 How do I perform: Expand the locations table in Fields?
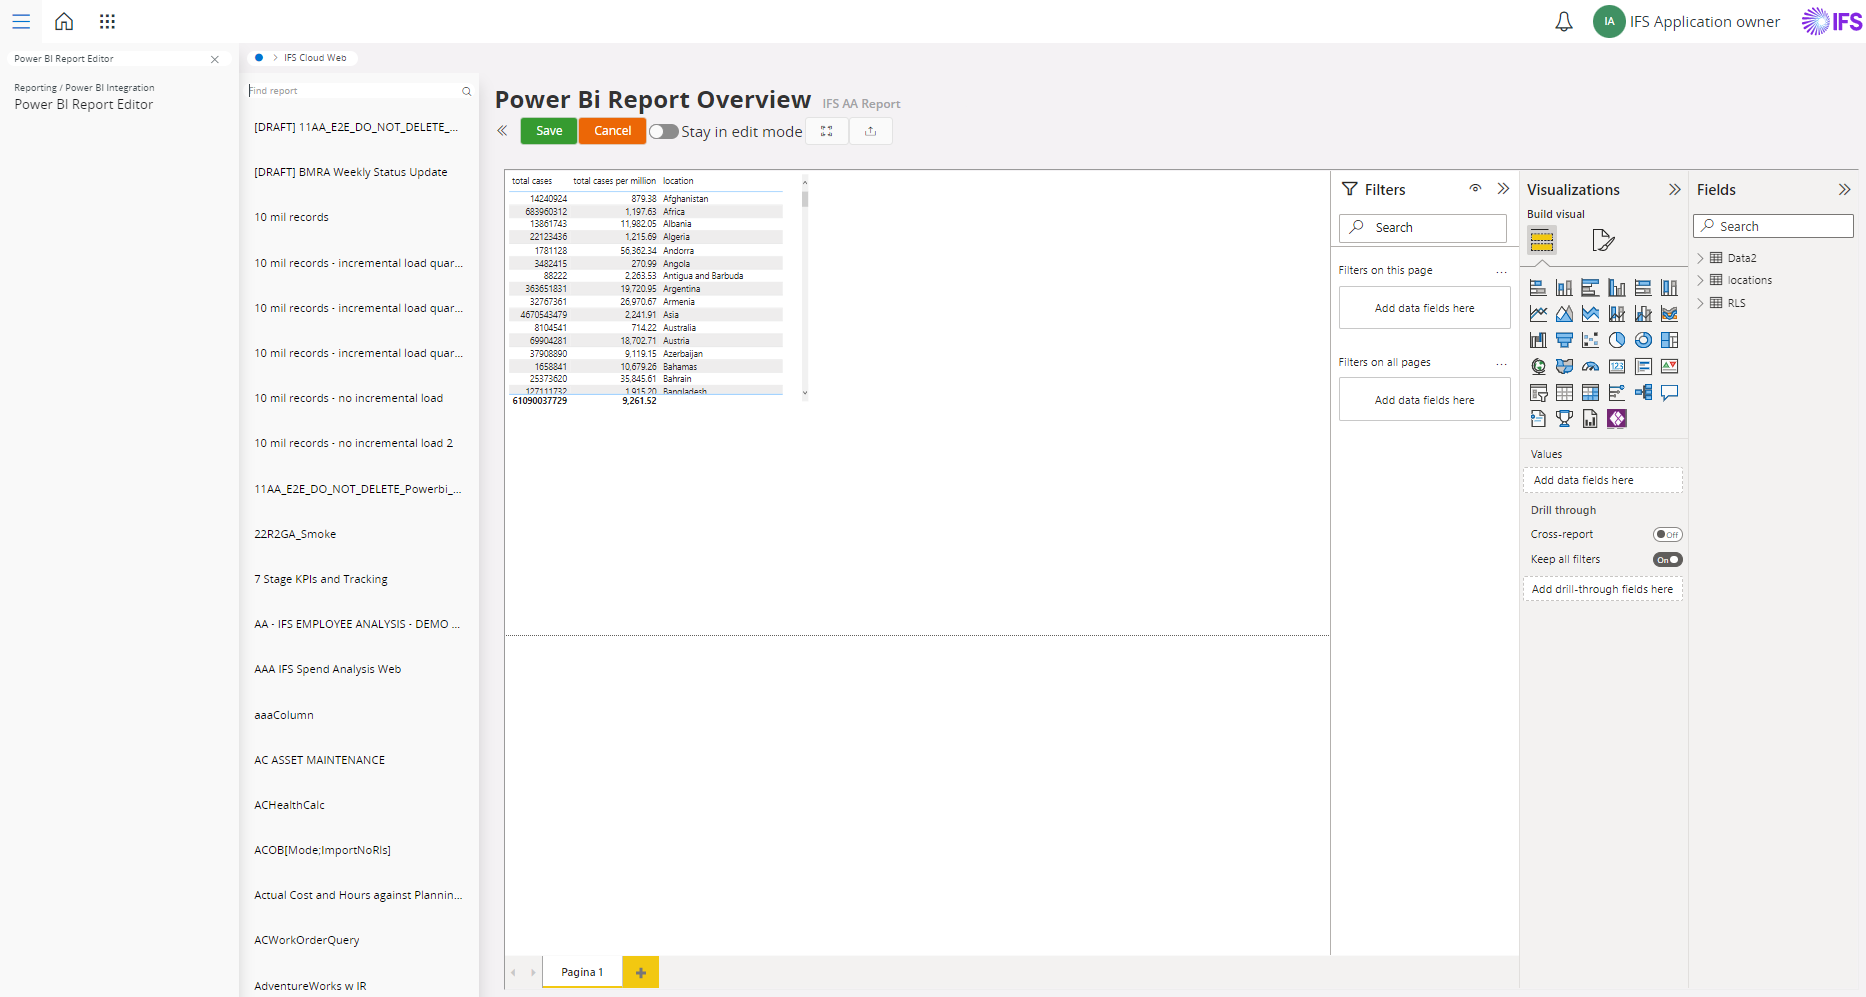click(1700, 279)
